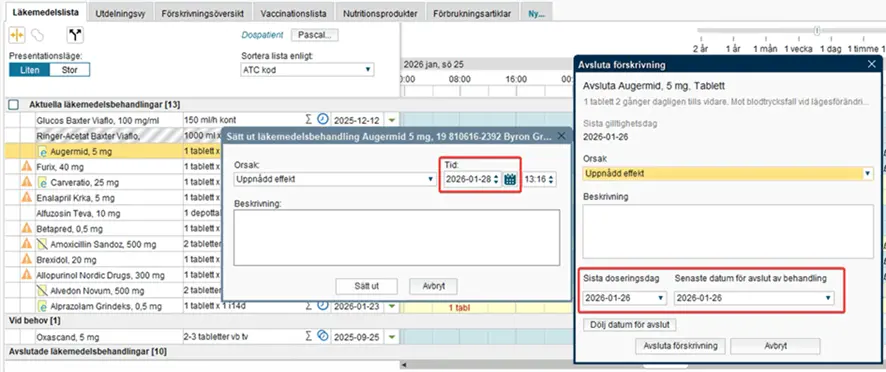Expand the green arrow menu in Oxascand row

coord(392,337)
